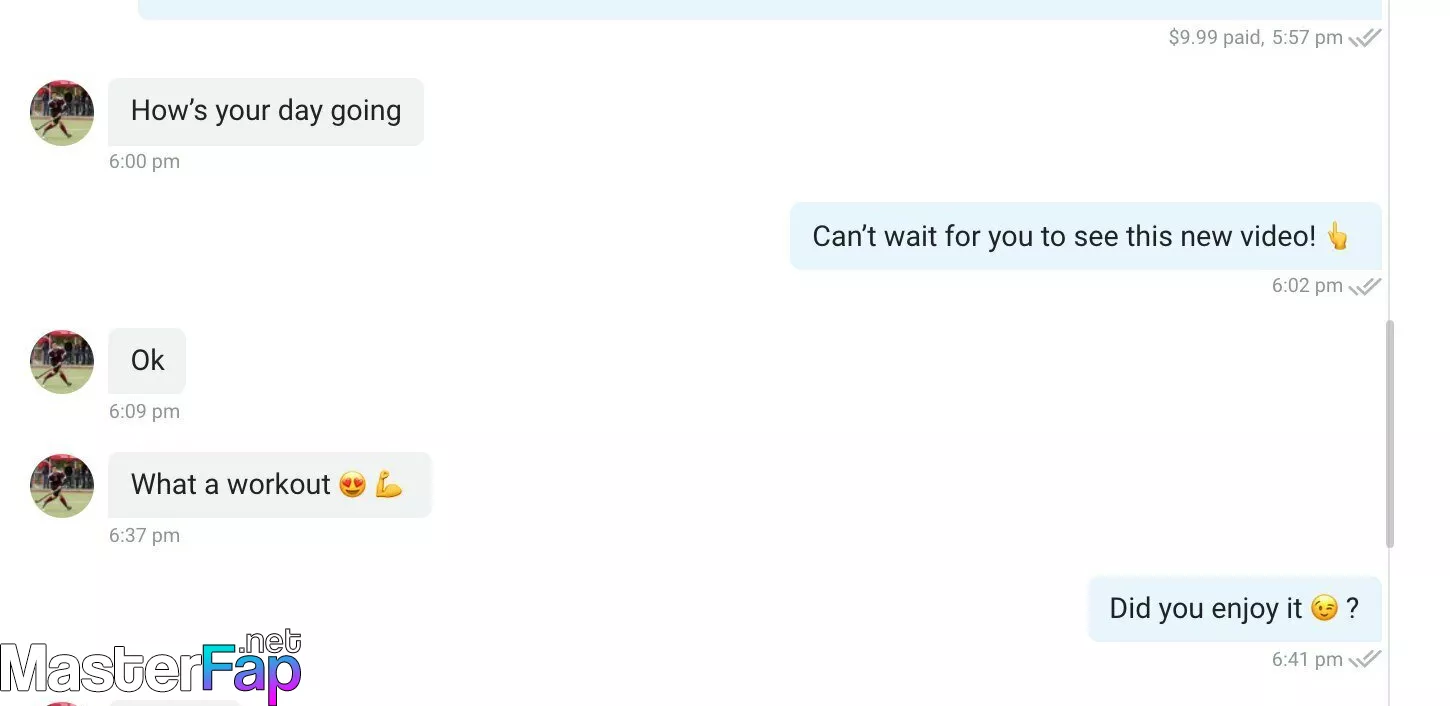This screenshot has width=1450, height=706.
Task: Click the 6:00 pm timestamp
Action: (x=145, y=162)
